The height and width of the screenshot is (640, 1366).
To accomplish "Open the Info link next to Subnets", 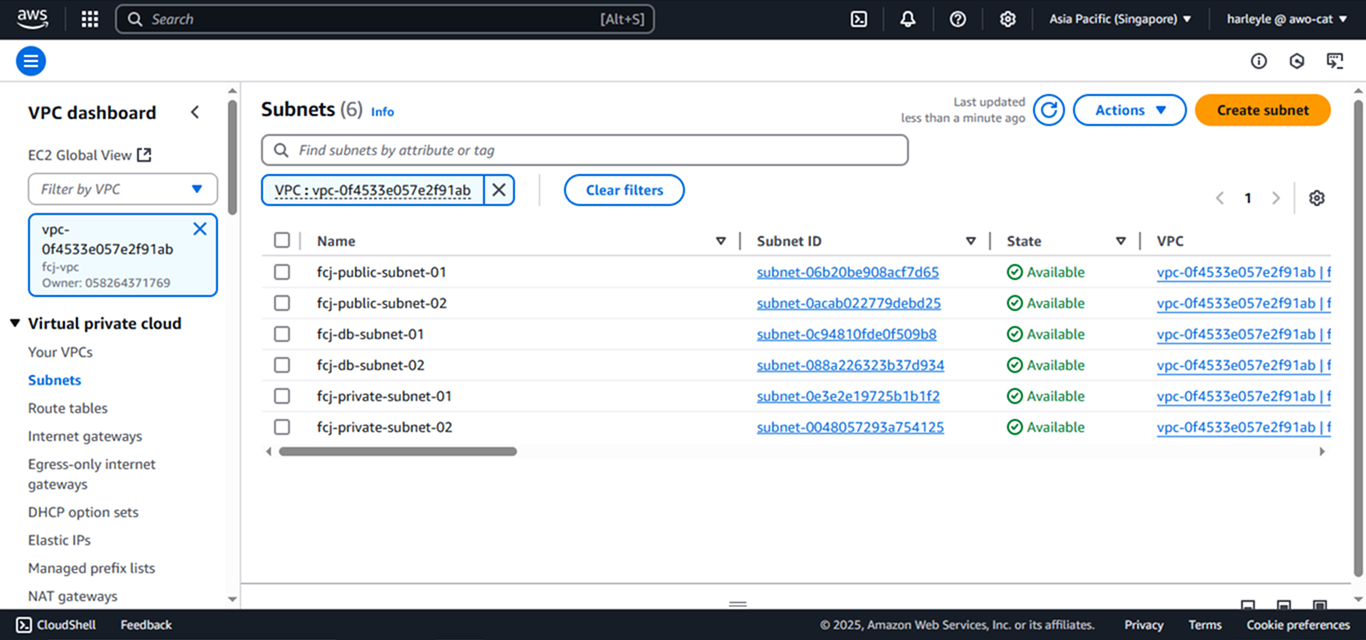I will coord(382,112).
